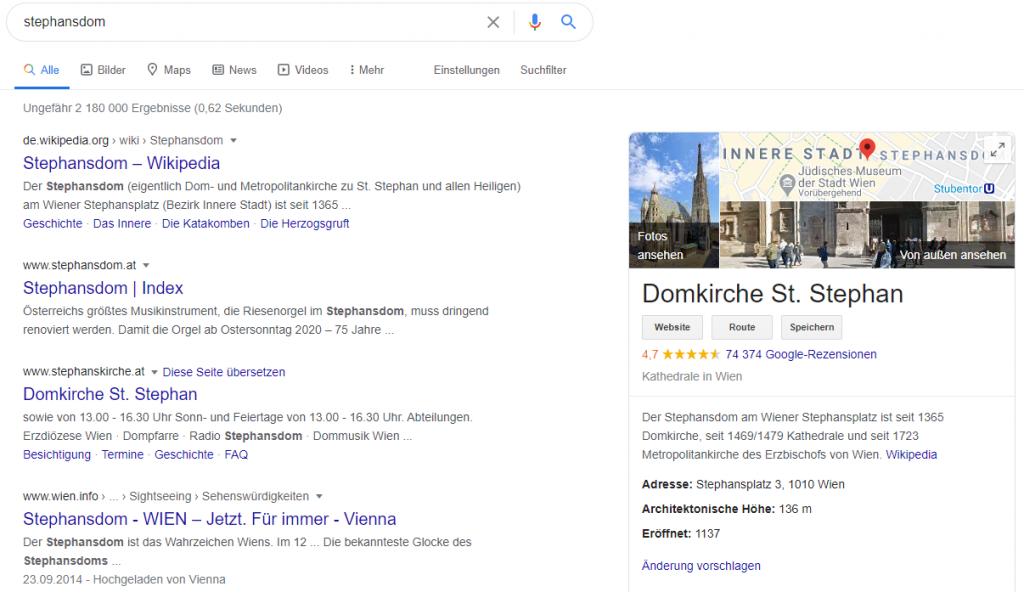Click the Kathedrale in Wien subtitle
The width and height of the screenshot is (1024, 592).
tap(692, 376)
